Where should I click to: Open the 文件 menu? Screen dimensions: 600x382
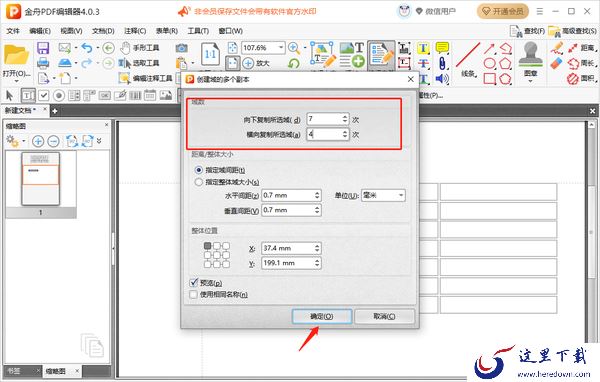click(13, 31)
